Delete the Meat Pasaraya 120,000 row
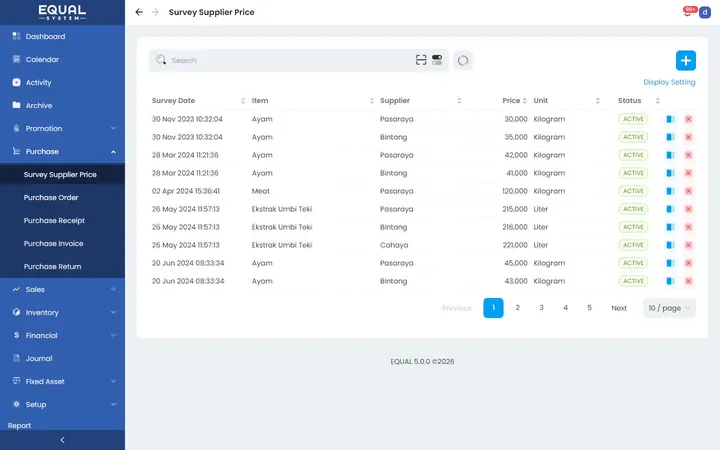 point(688,191)
